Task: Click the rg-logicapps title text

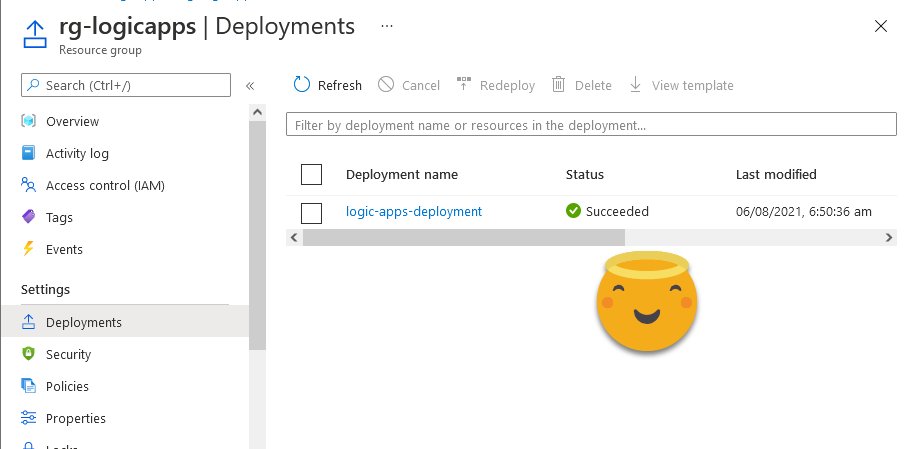Action: 127,27
